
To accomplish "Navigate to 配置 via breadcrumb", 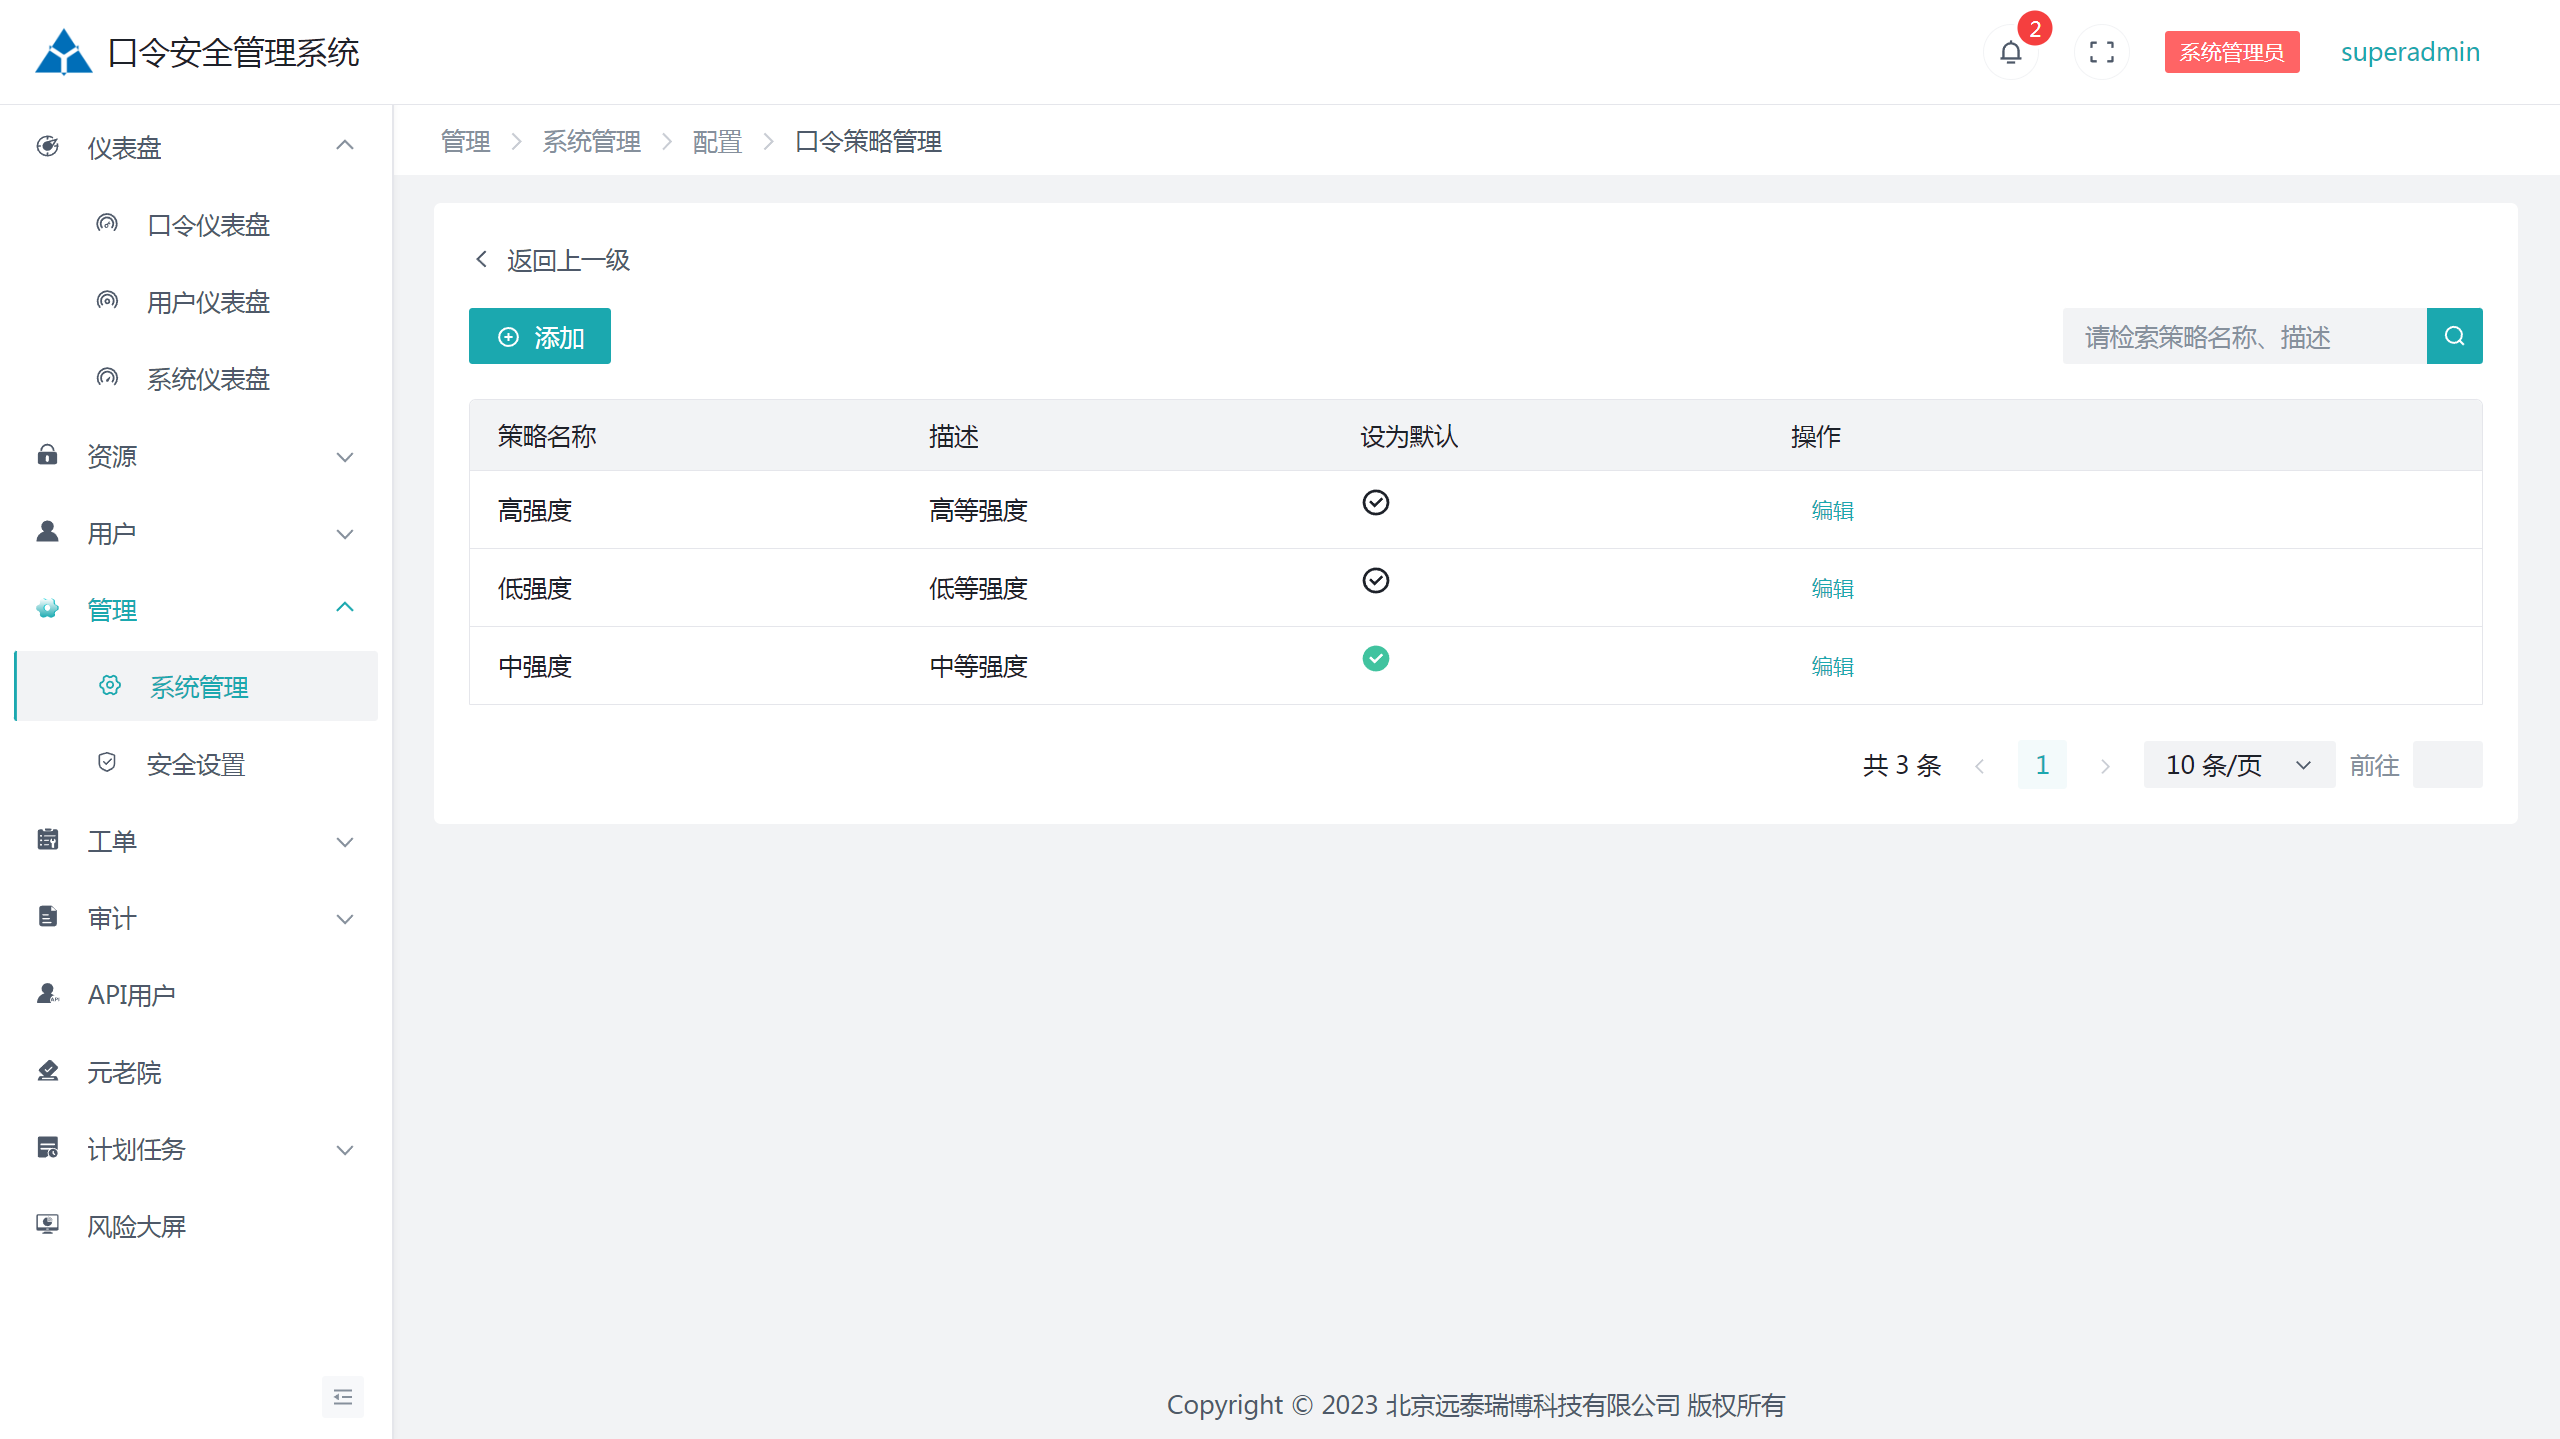I will 716,141.
